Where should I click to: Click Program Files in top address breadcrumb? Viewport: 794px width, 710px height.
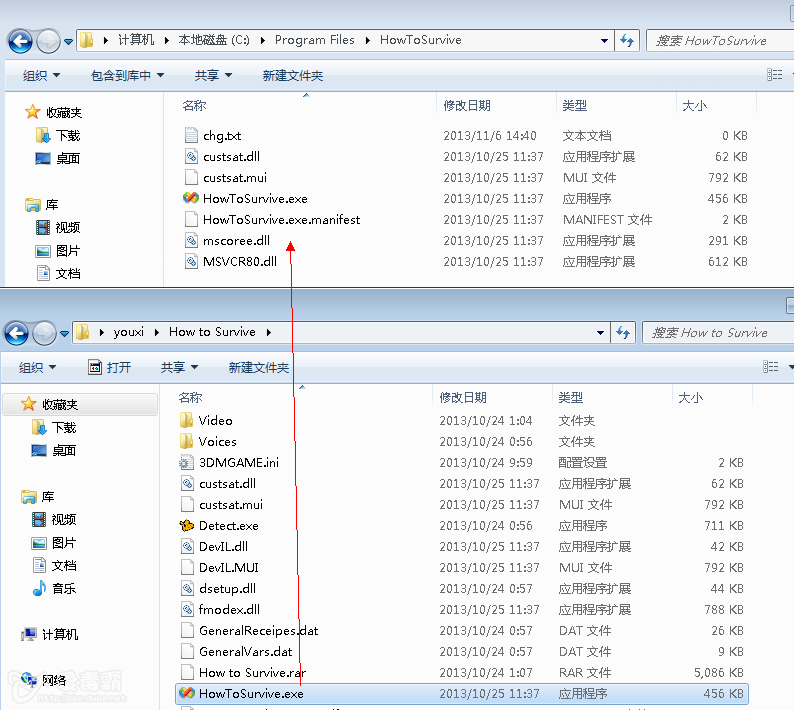[314, 41]
